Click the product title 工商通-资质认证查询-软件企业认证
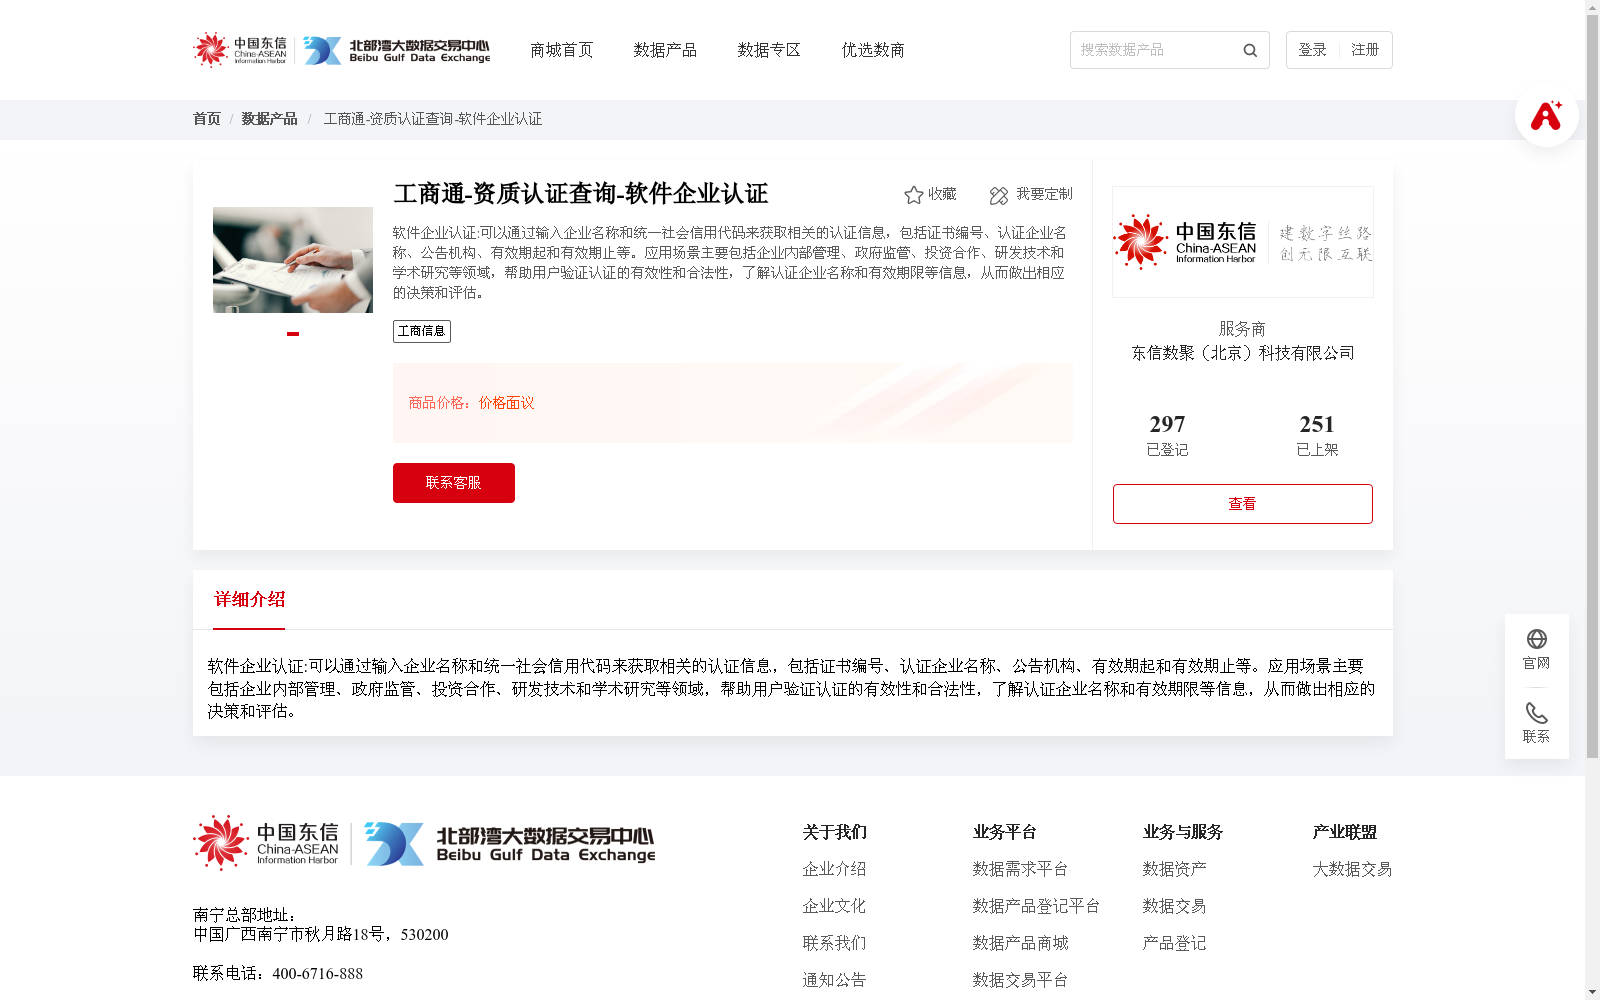1600x1000 pixels. pos(581,194)
